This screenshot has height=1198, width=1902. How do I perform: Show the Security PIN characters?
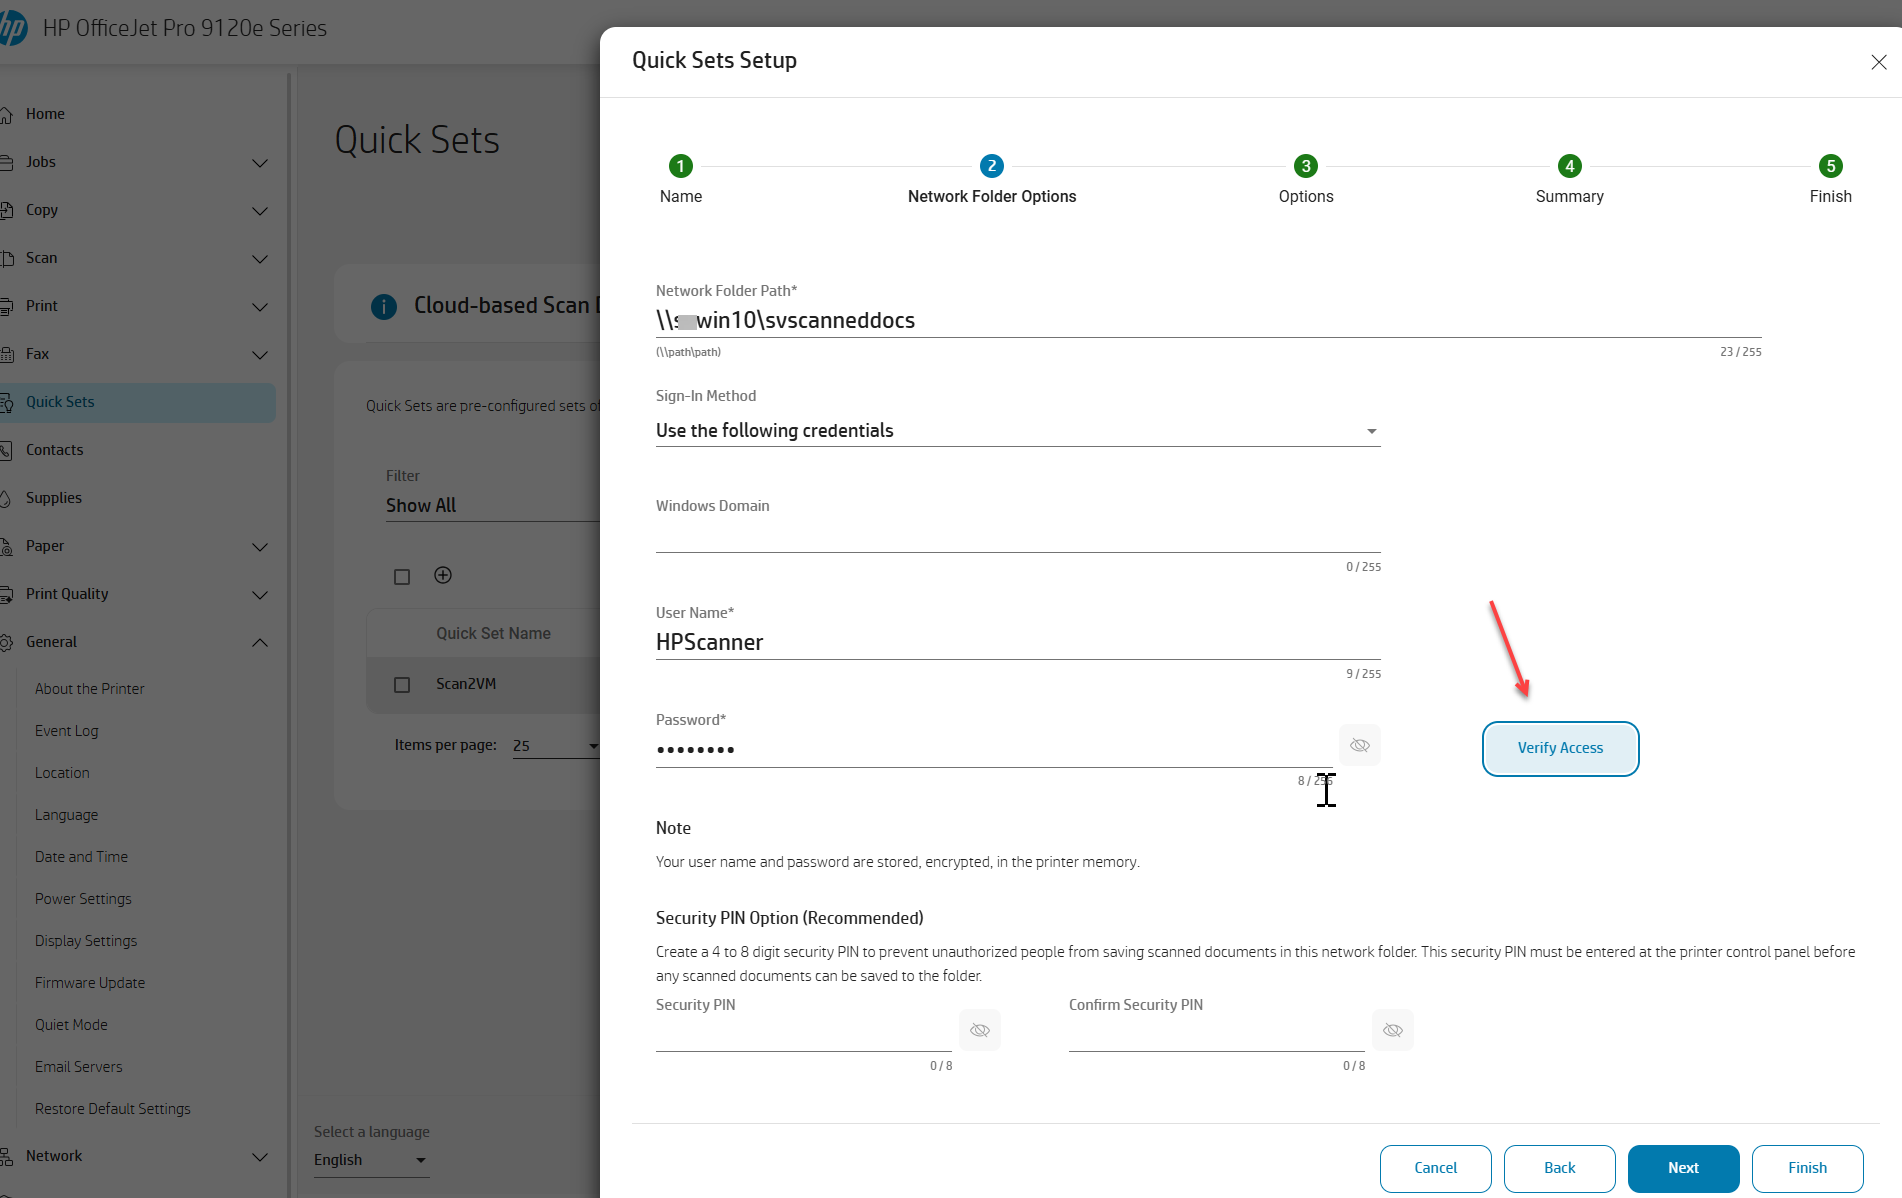(x=980, y=1030)
